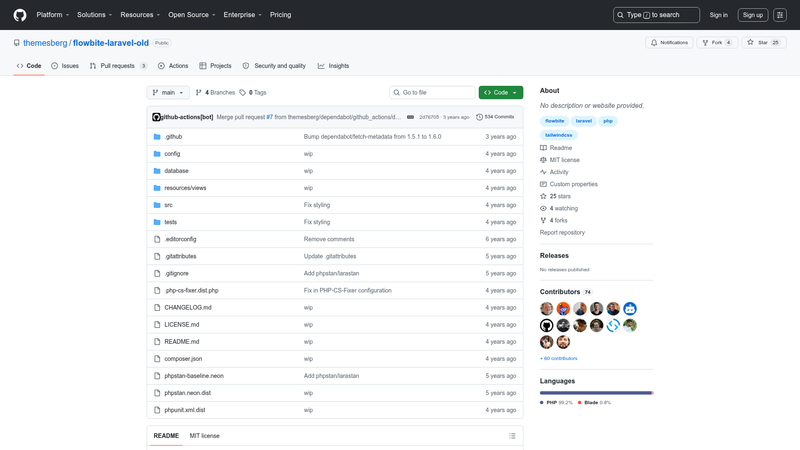This screenshot has width=800, height=450.
Task: Switch to the Projects tab
Action: (x=215, y=66)
